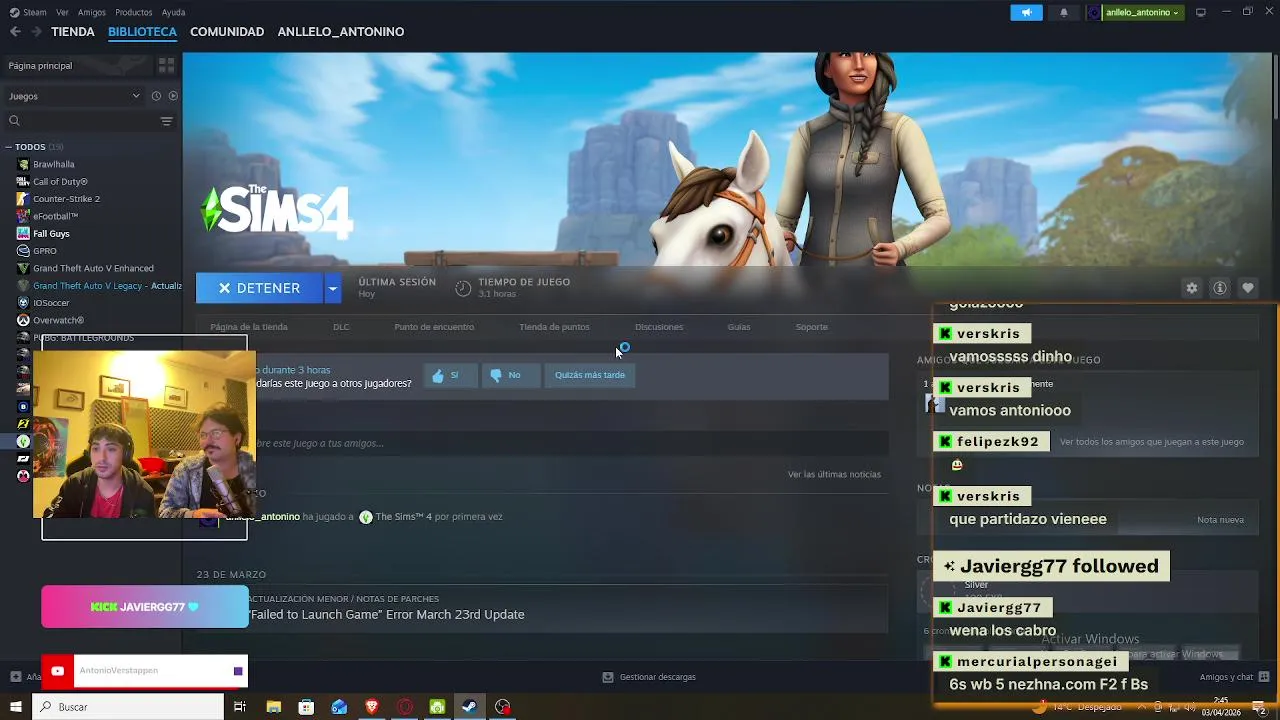Click the Steam taskbar icon

(469, 707)
